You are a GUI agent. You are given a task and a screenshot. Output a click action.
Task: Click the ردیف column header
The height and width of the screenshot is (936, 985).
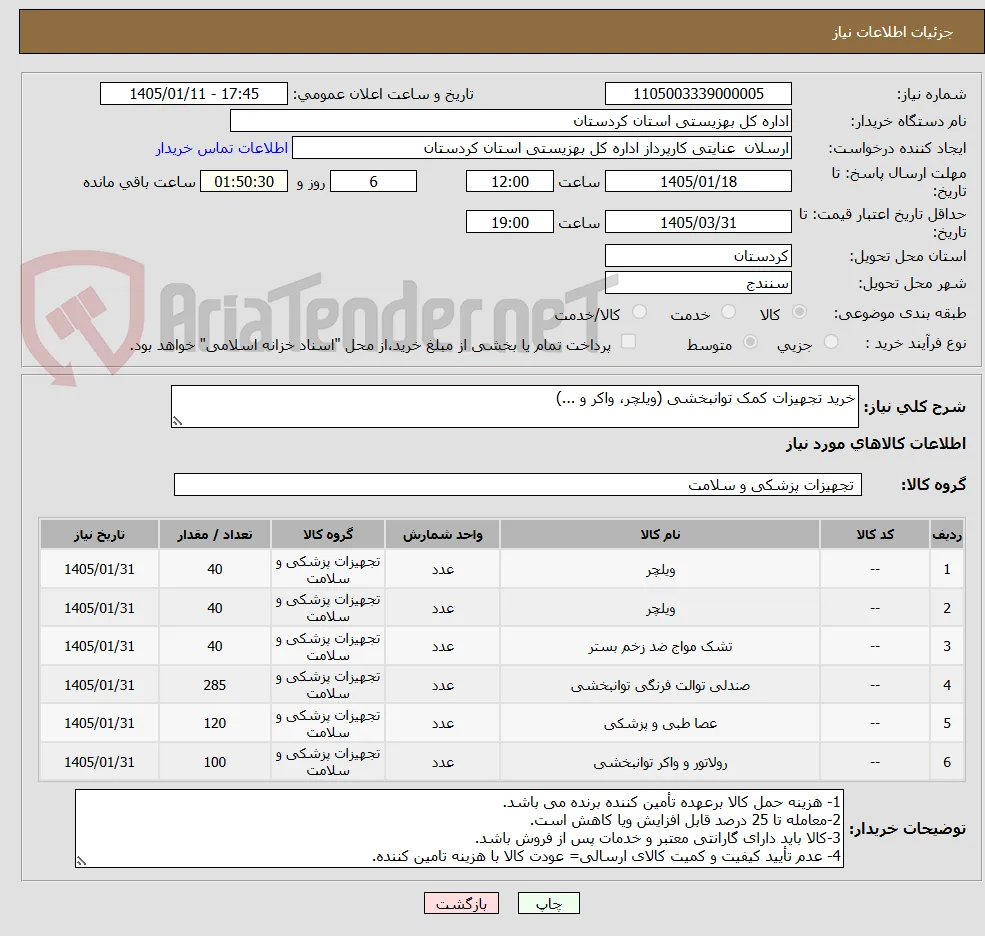[947, 535]
